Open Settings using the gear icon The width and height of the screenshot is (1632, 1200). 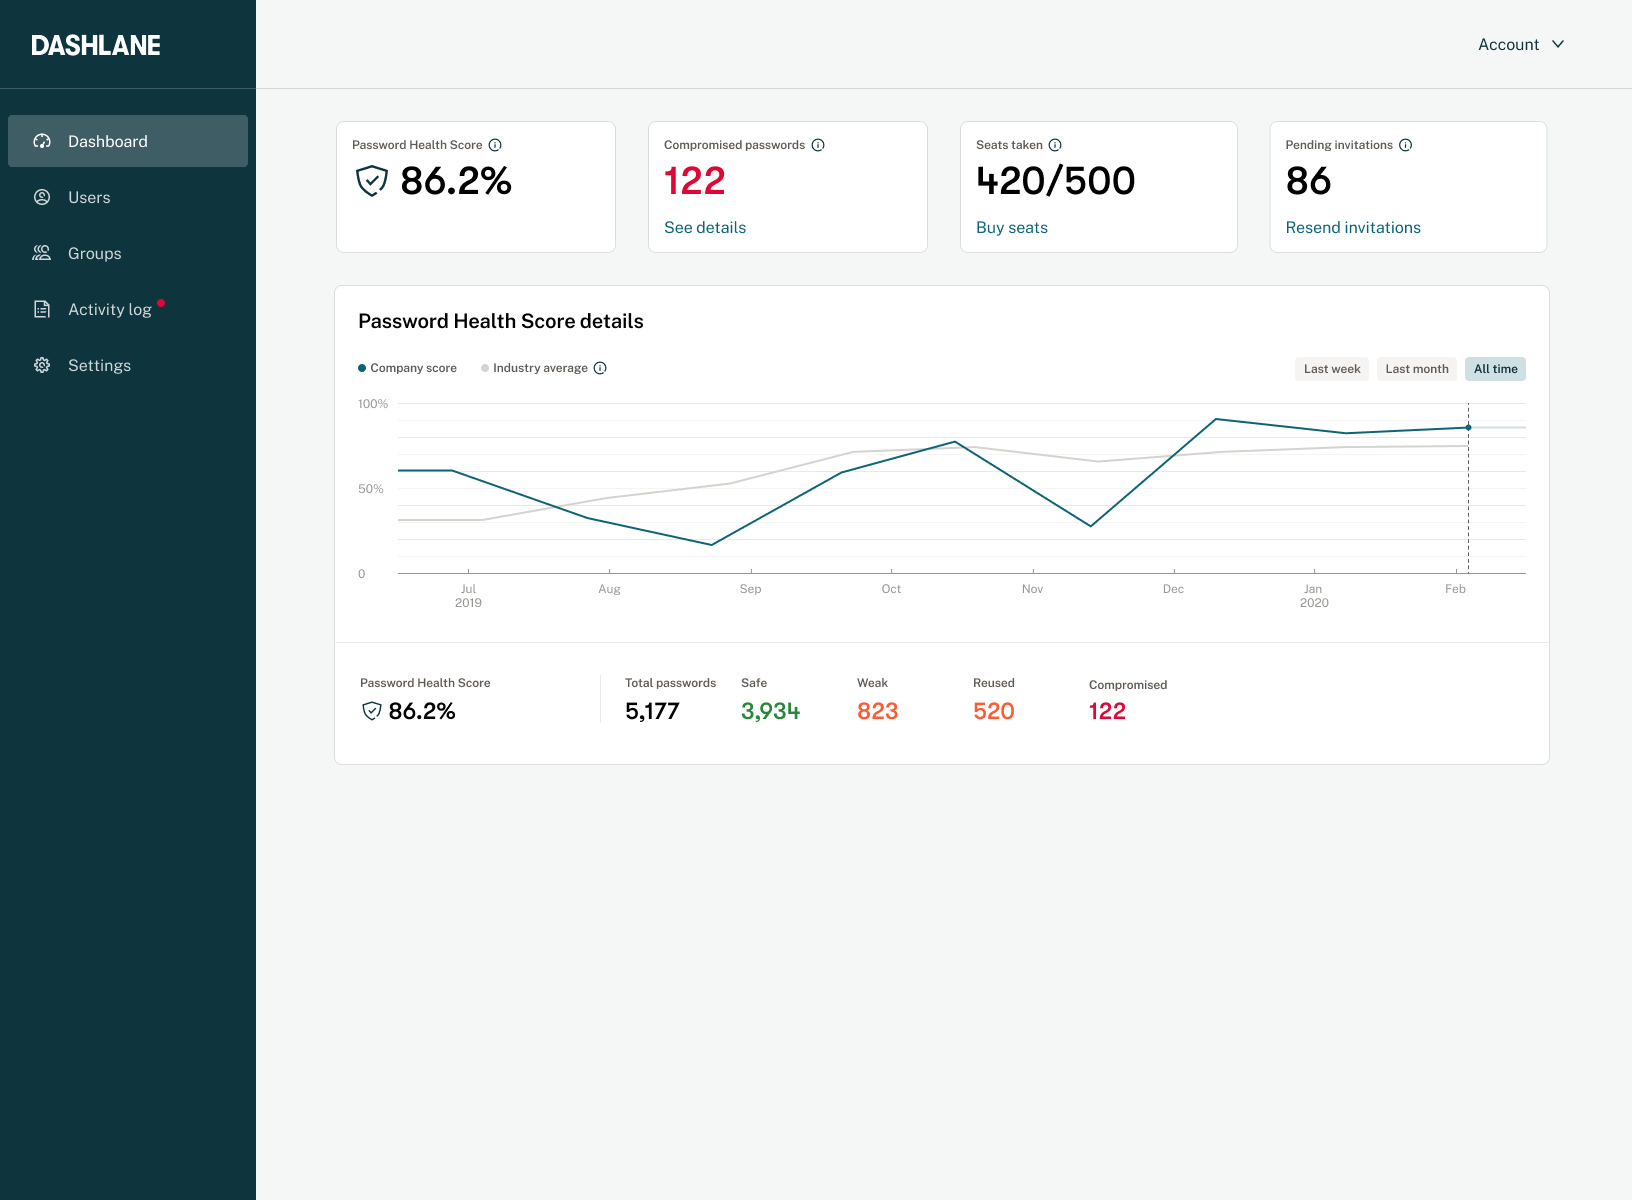pos(42,365)
